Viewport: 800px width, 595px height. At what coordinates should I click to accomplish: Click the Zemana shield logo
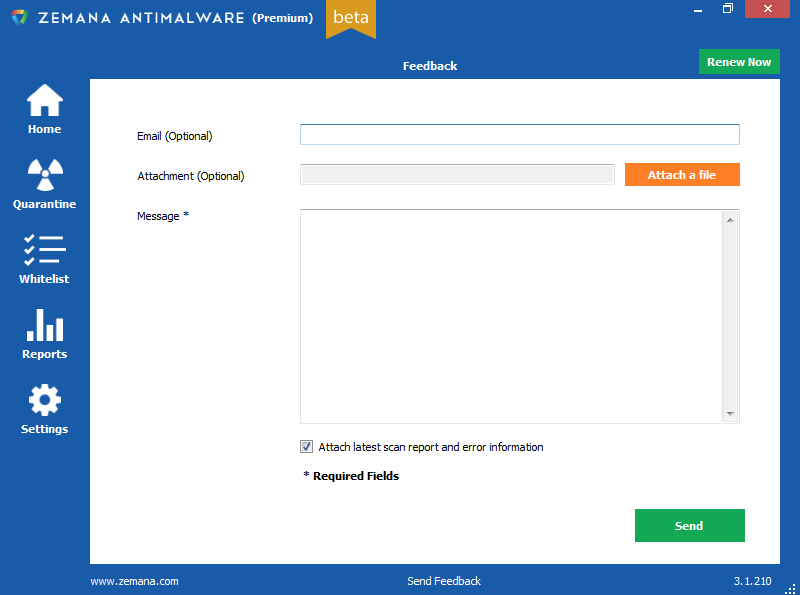19,18
